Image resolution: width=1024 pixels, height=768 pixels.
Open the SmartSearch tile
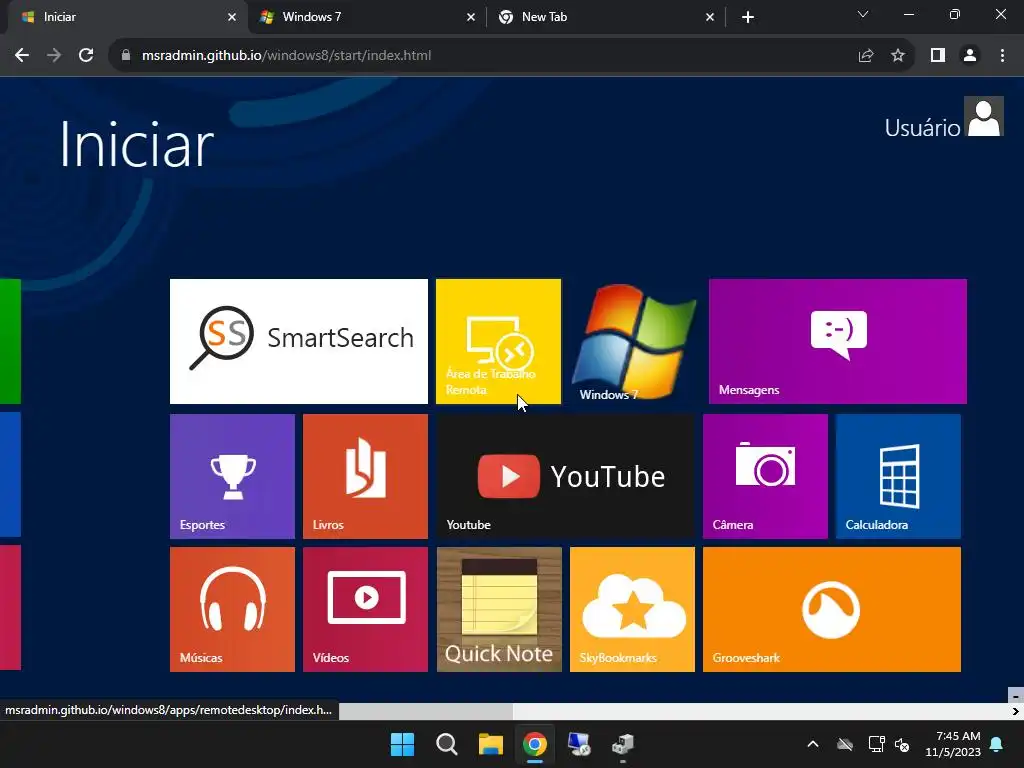click(x=298, y=341)
